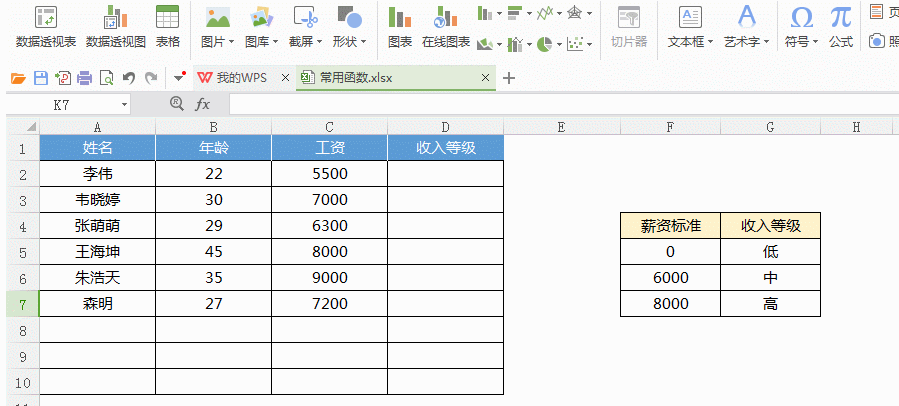Select cell D2 under 收入等级 column
Viewport: 899px width, 406px height.
445,173
